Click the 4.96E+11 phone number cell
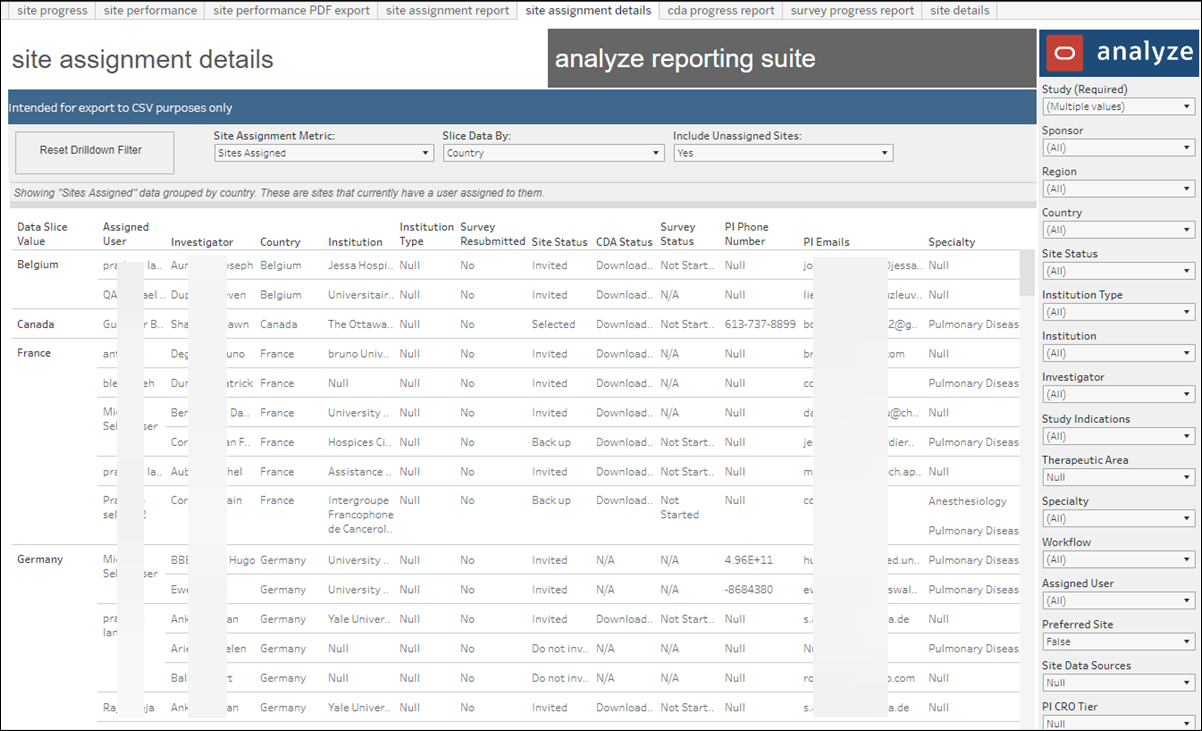This screenshot has width=1202, height=731. [749, 561]
